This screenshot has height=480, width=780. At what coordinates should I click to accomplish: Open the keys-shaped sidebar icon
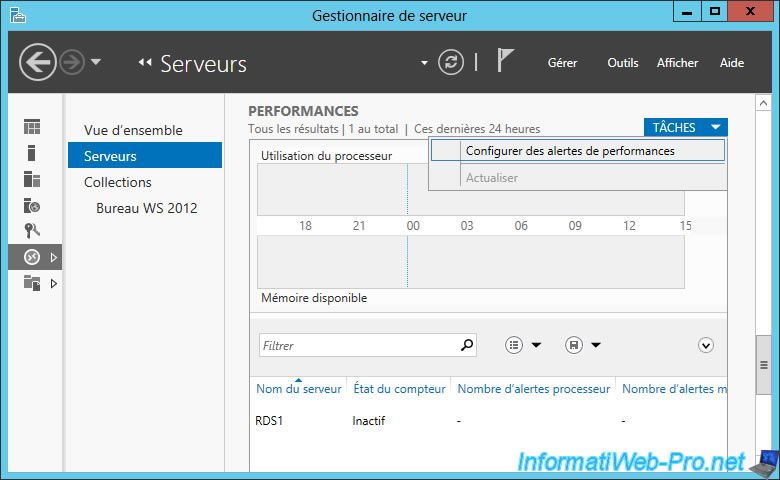(32, 231)
